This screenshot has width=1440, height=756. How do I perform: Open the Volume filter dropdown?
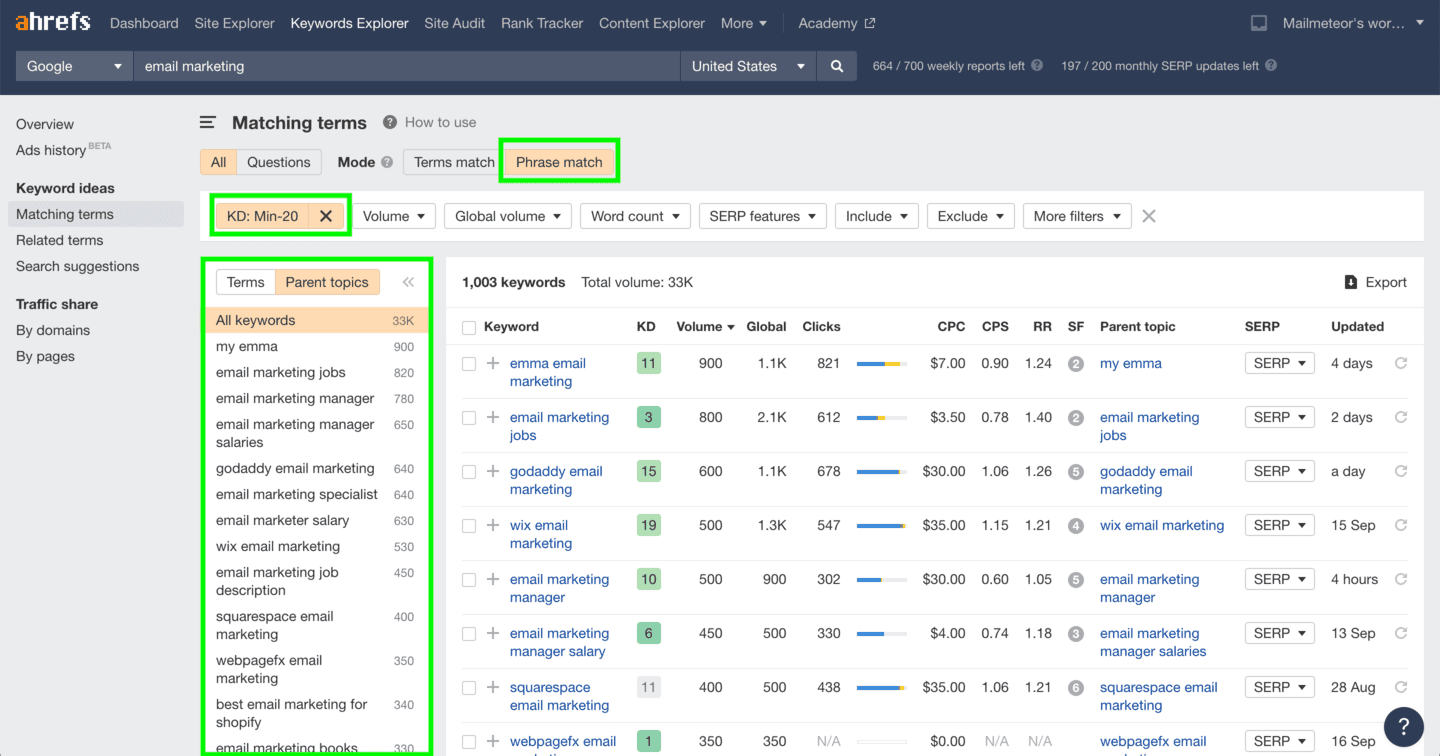tap(394, 216)
